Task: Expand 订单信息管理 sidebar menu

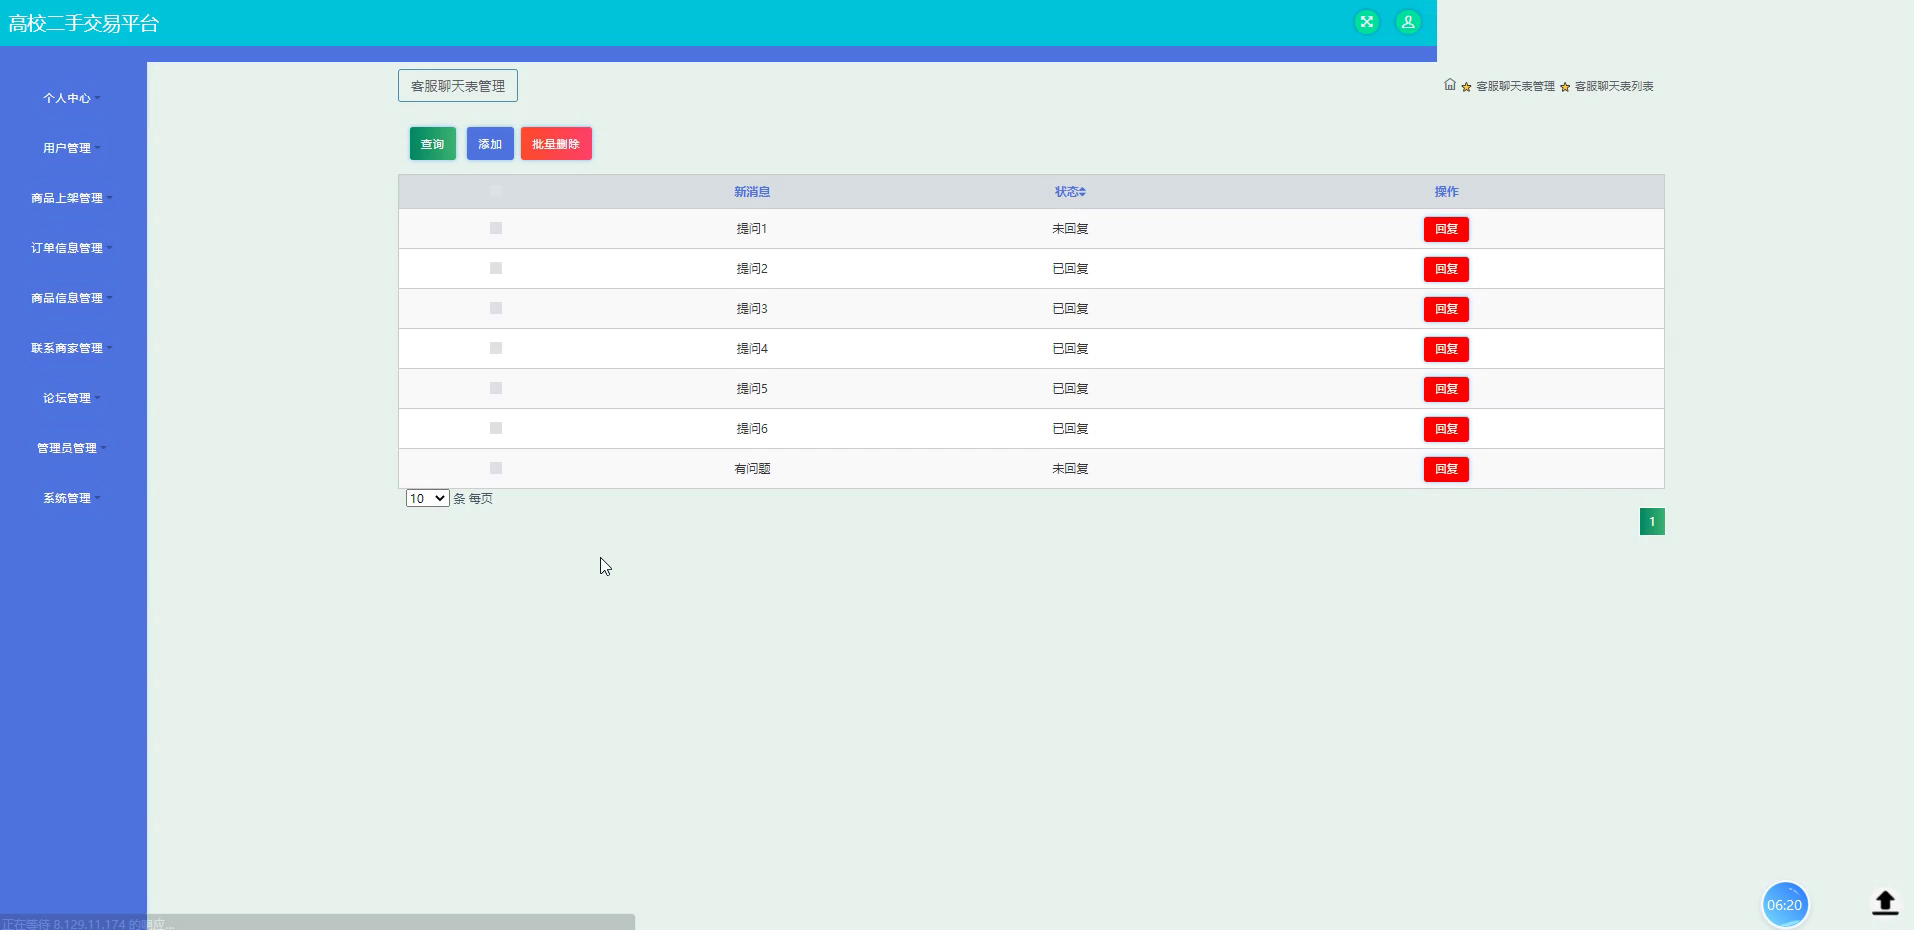Action: pos(71,248)
